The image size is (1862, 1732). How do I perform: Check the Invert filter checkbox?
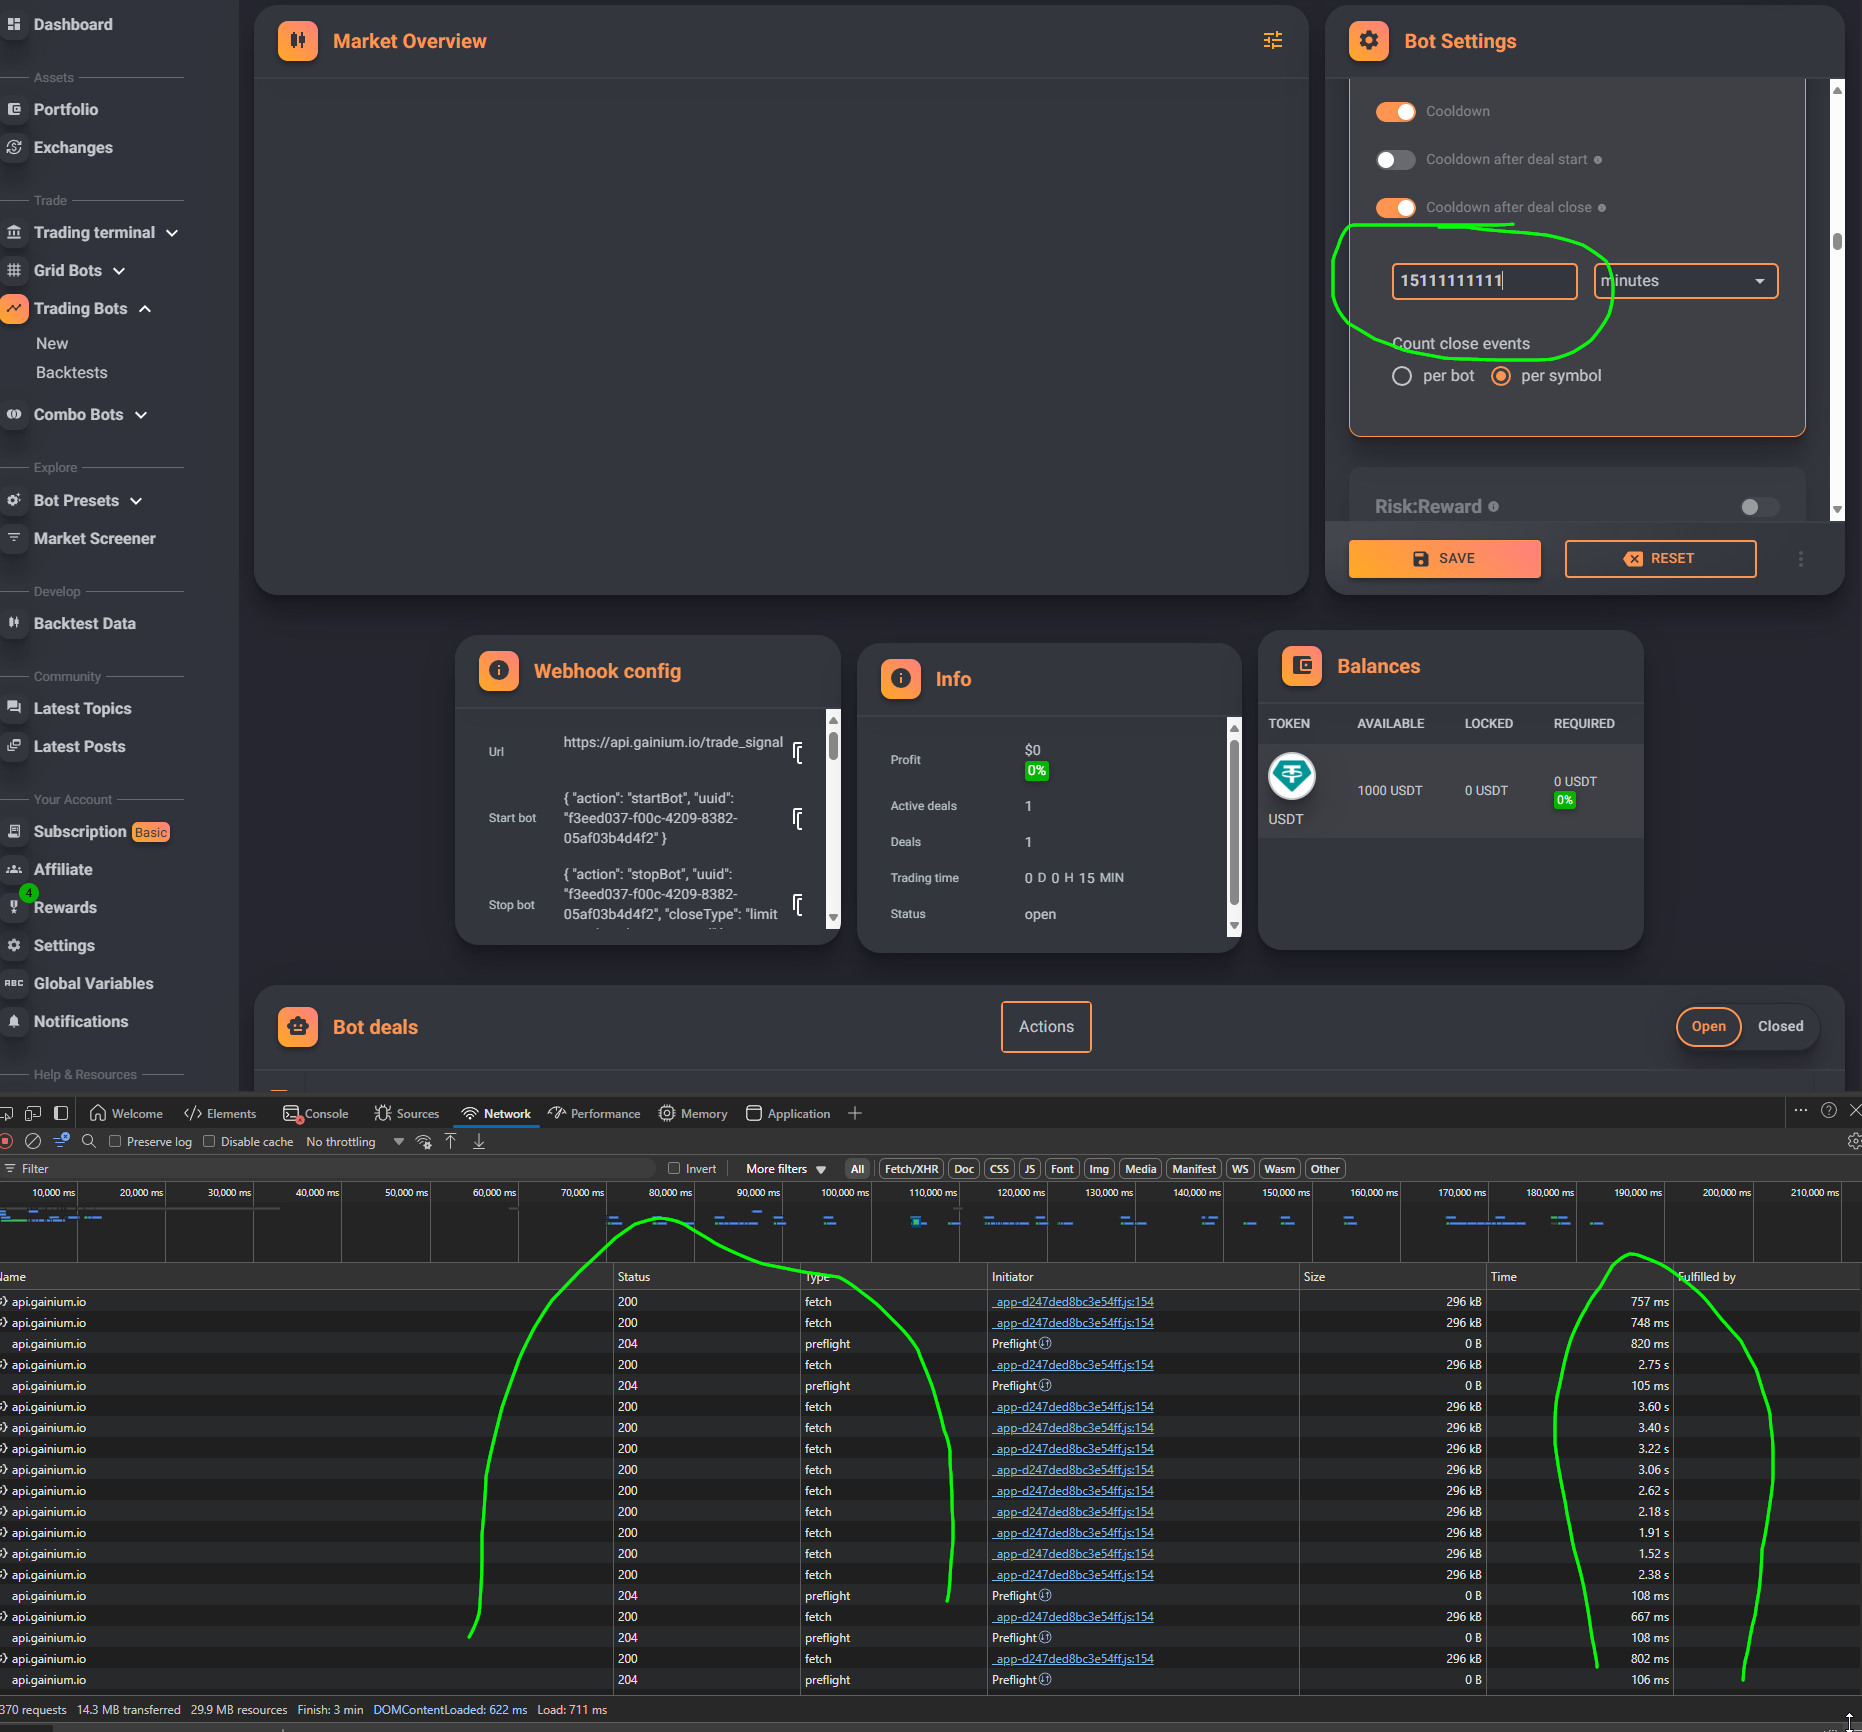click(674, 1168)
